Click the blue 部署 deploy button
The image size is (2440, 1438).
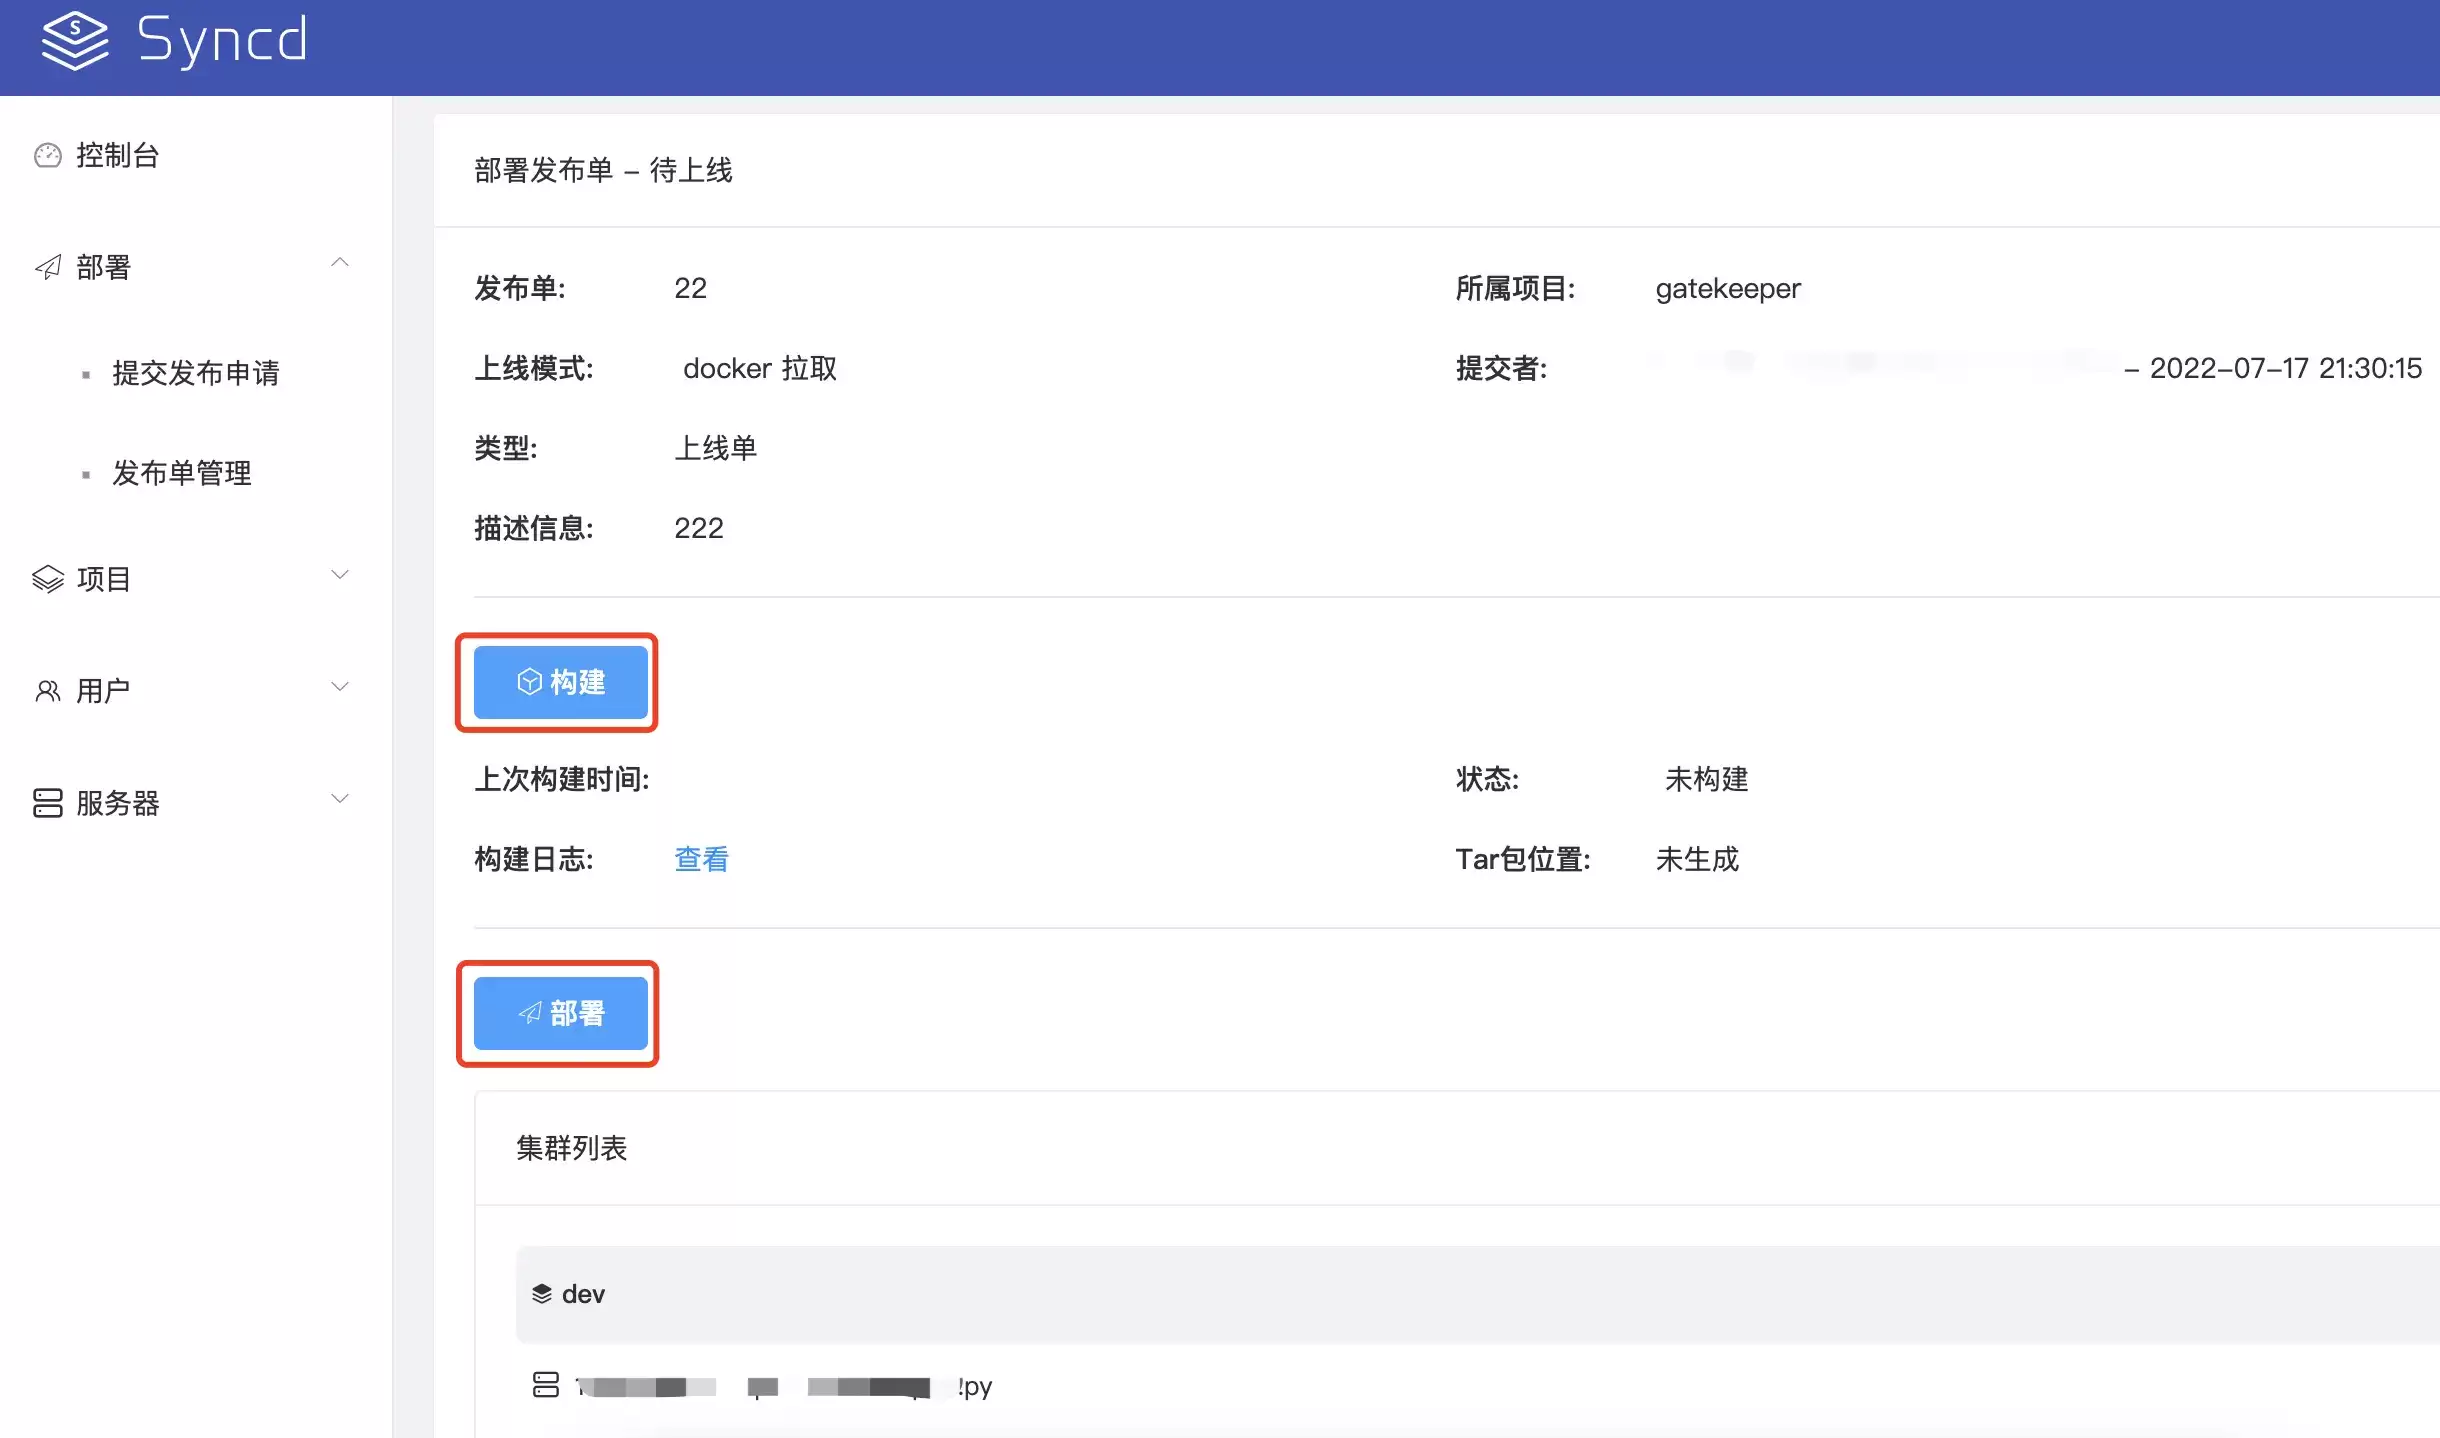[561, 1013]
